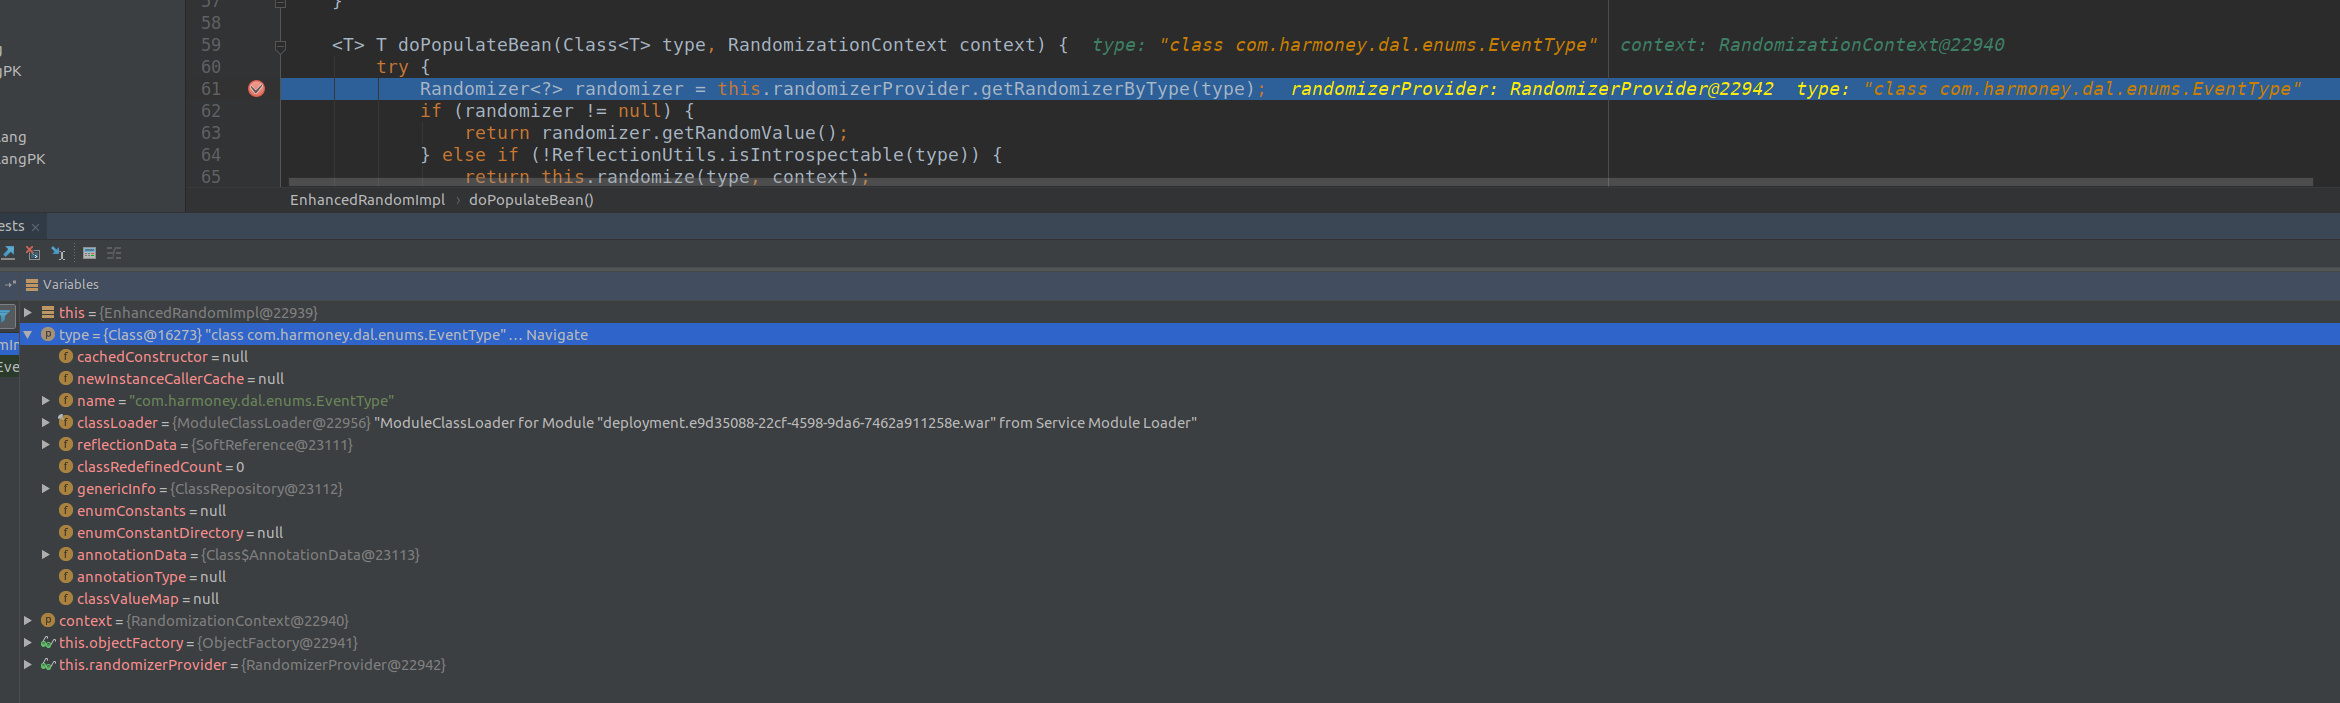Click the {RandomizerProvider@22942} value in Variables
The height and width of the screenshot is (703, 2340).
pos(344,665)
